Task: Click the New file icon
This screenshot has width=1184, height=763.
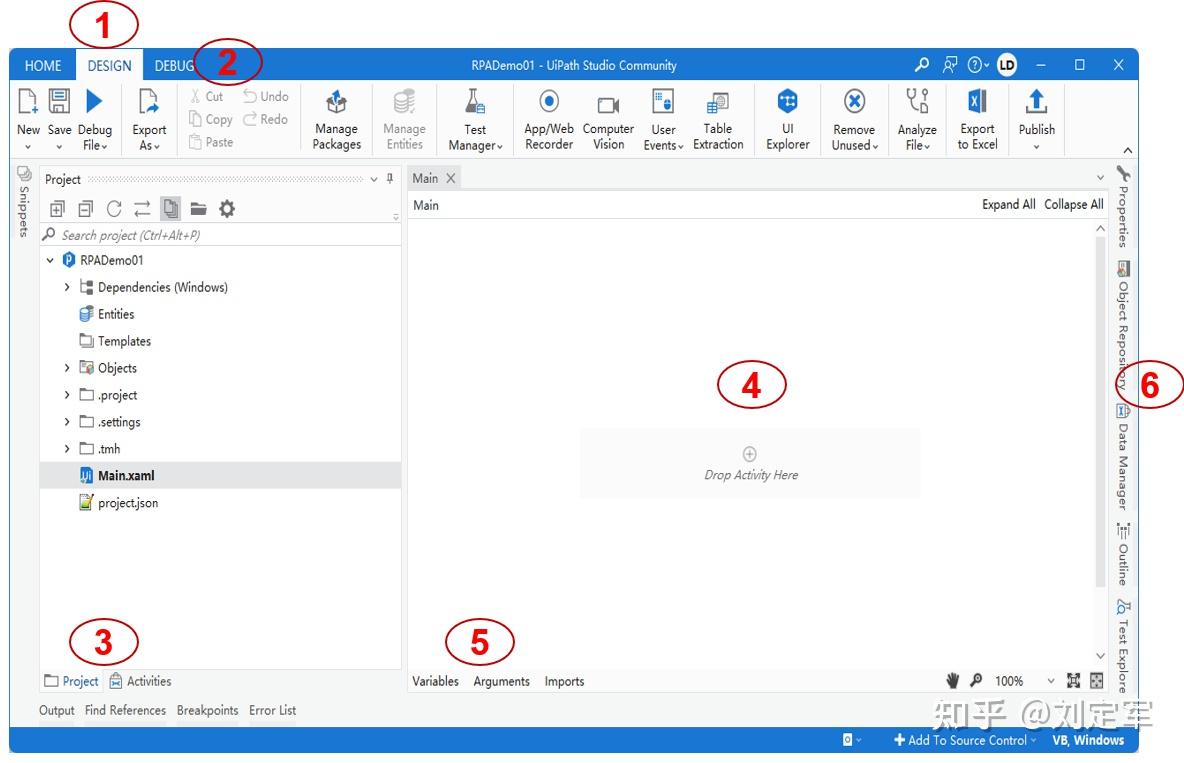Action: click(x=28, y=101)
